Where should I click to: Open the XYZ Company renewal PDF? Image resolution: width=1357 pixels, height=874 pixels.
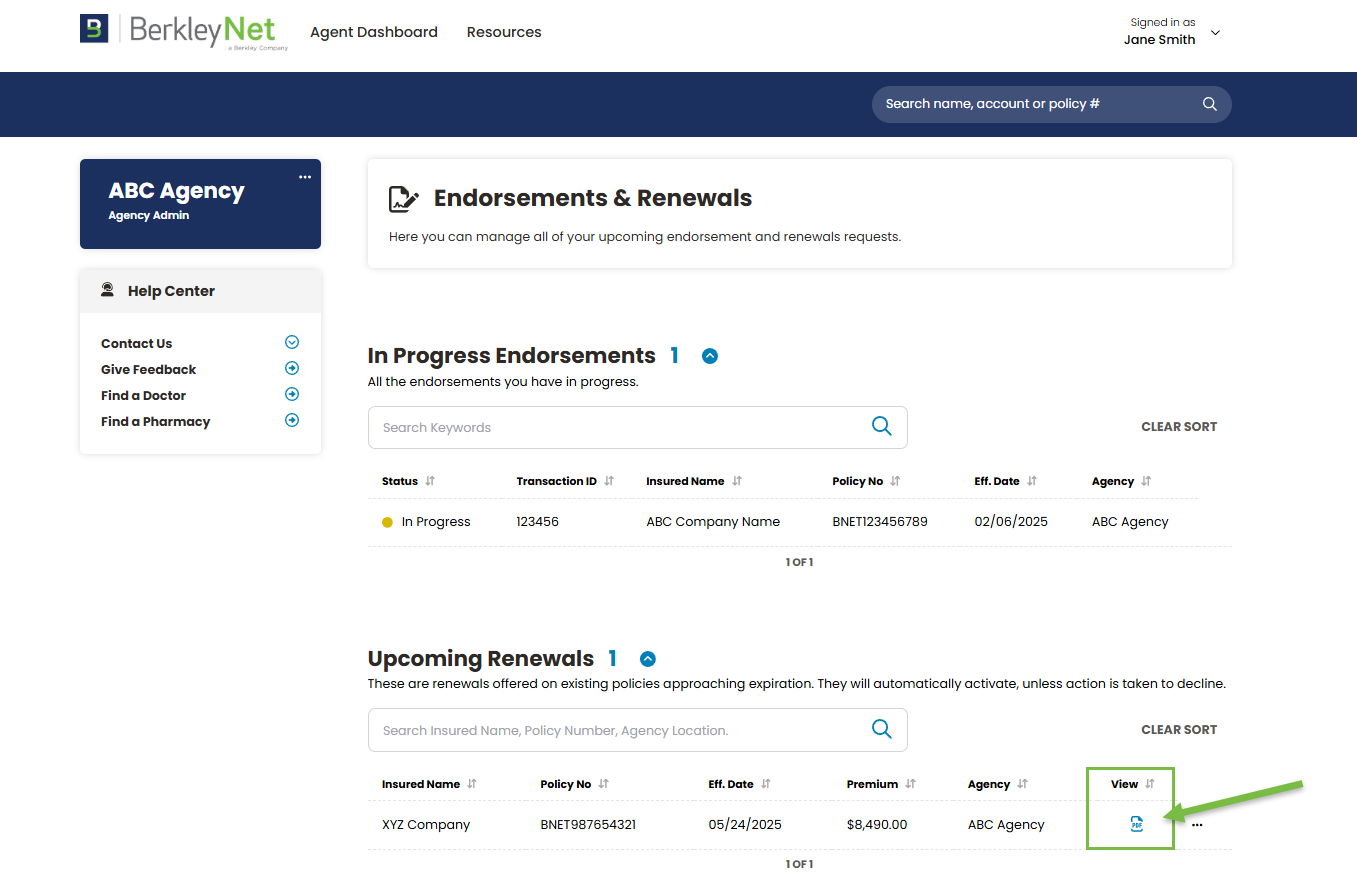1137,824
